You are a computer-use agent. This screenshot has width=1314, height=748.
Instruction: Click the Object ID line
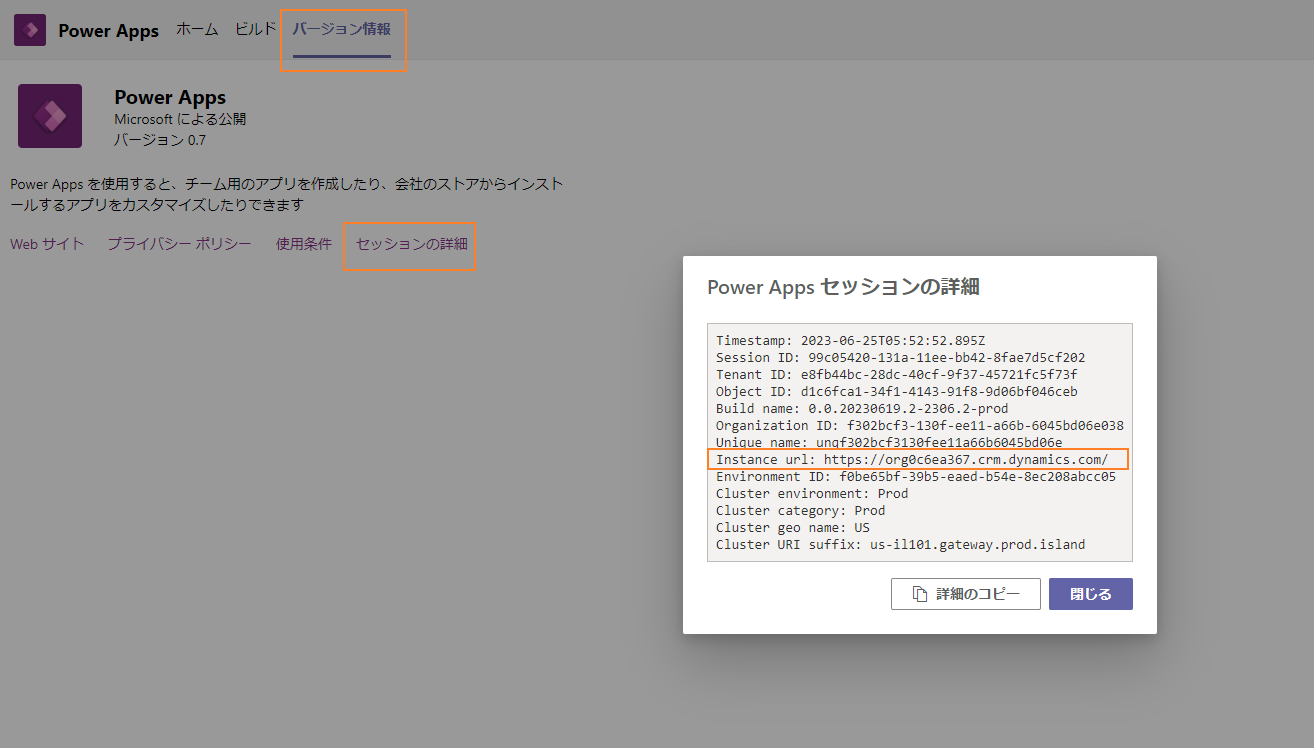(x=897, y=392)
